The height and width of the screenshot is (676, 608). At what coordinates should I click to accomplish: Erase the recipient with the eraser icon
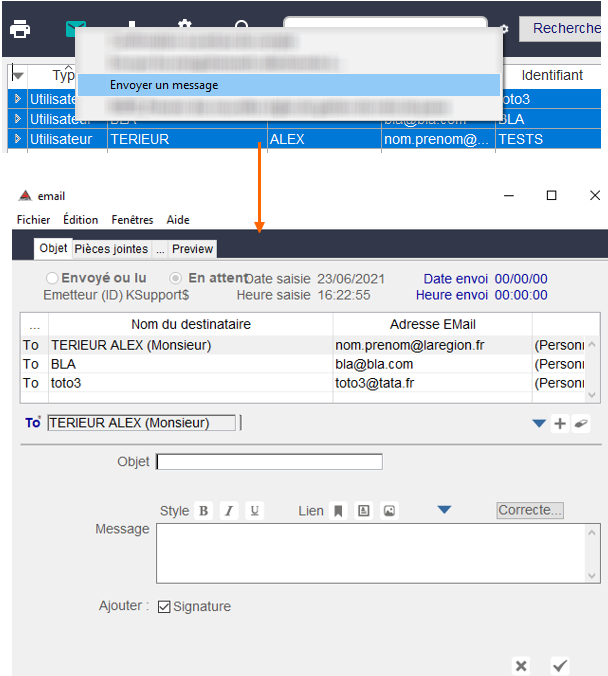[x=581, y=423]
